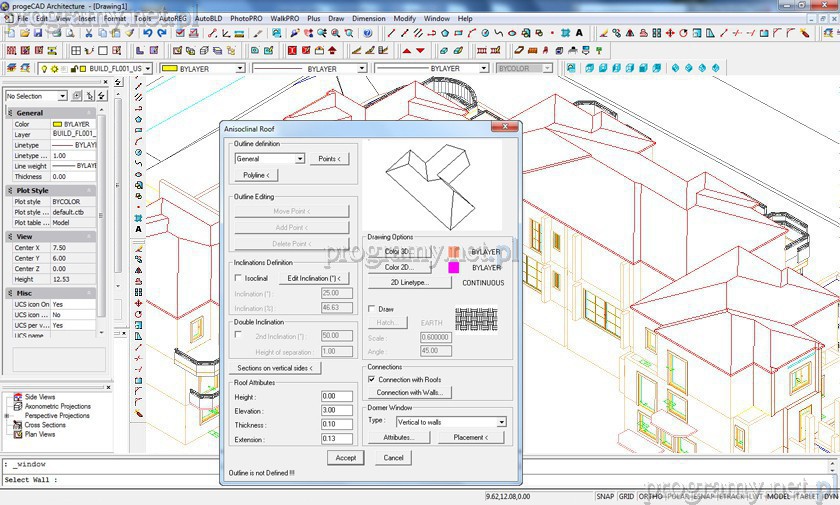The image size is (840, 505).
Task: Click the Accept button
Action: pyautogui.click(x=345, y=458)
